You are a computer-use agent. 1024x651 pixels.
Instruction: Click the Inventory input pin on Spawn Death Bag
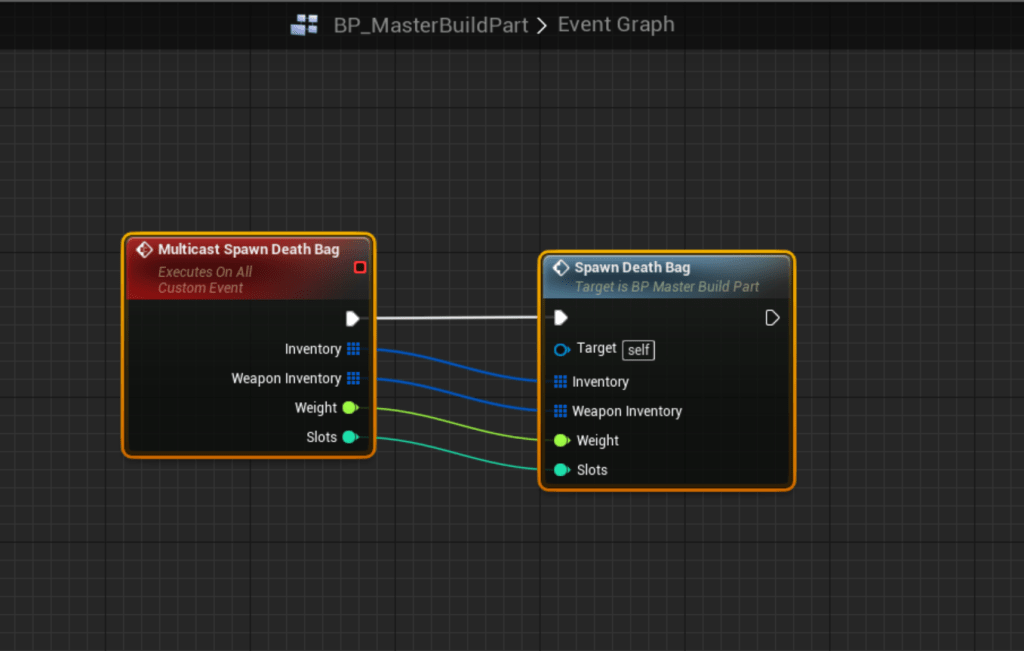pyautogui.click(x=560, y=382)
